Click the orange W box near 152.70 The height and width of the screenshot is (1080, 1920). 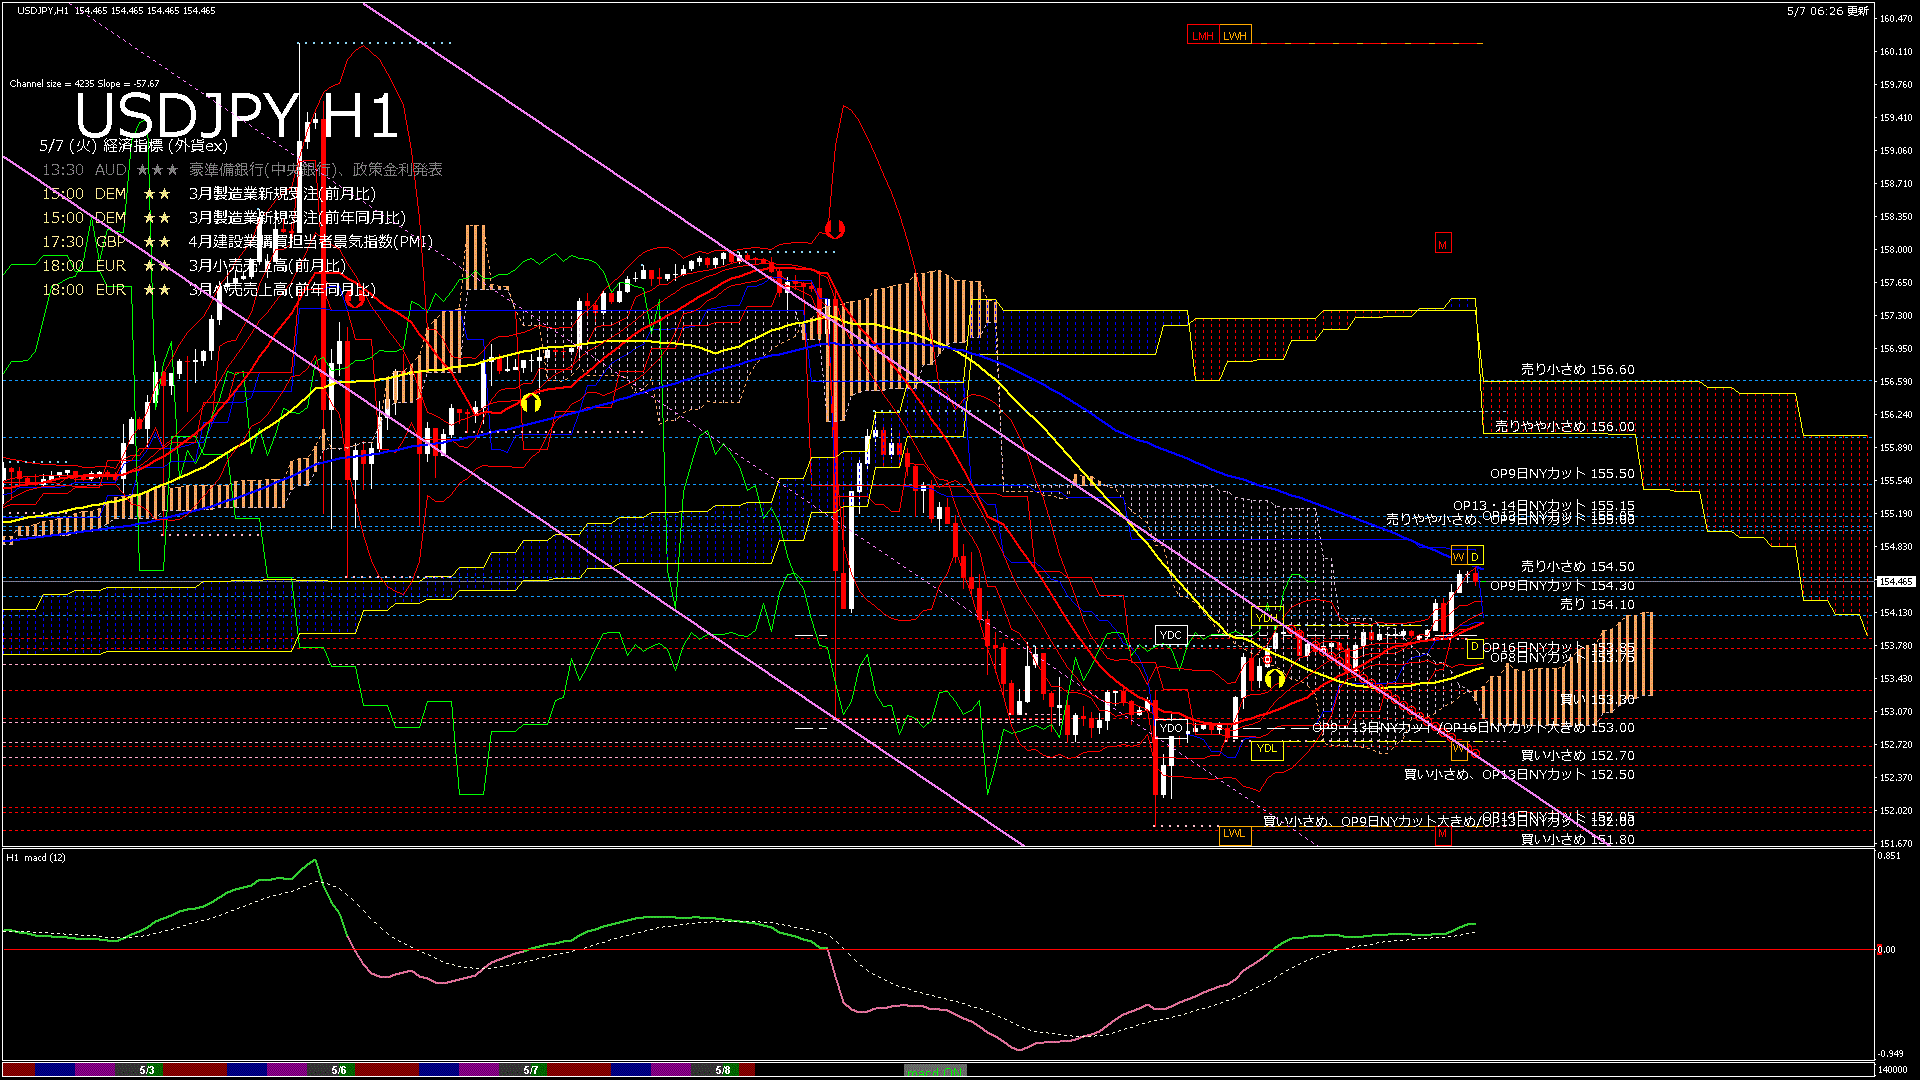coord(1459,749)
